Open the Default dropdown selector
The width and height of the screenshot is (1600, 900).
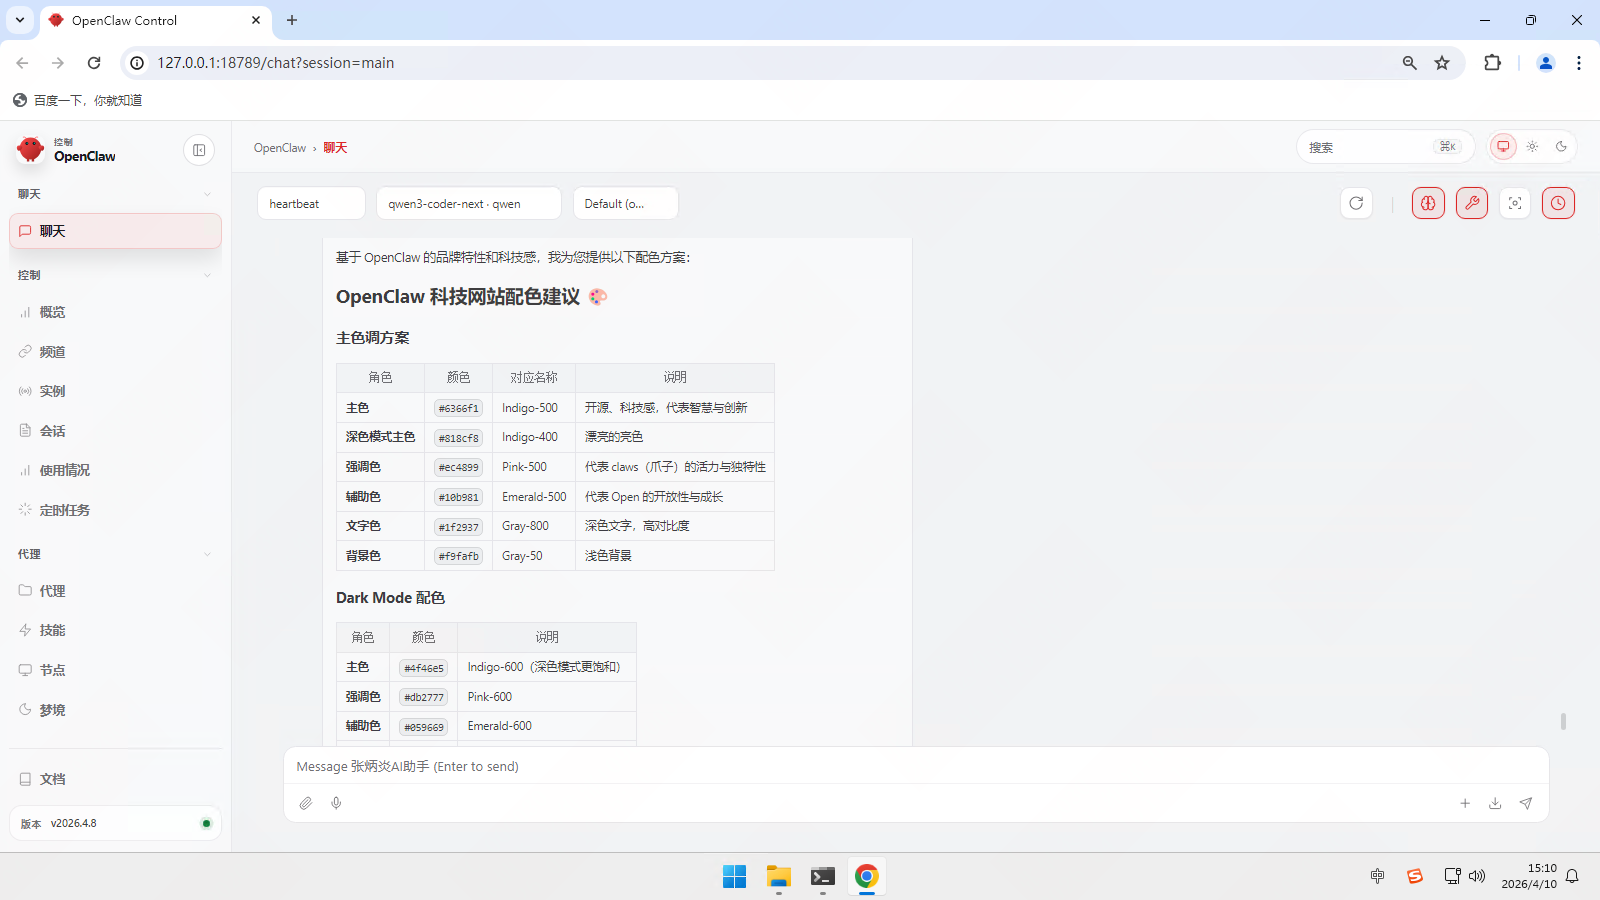(626, 203)
